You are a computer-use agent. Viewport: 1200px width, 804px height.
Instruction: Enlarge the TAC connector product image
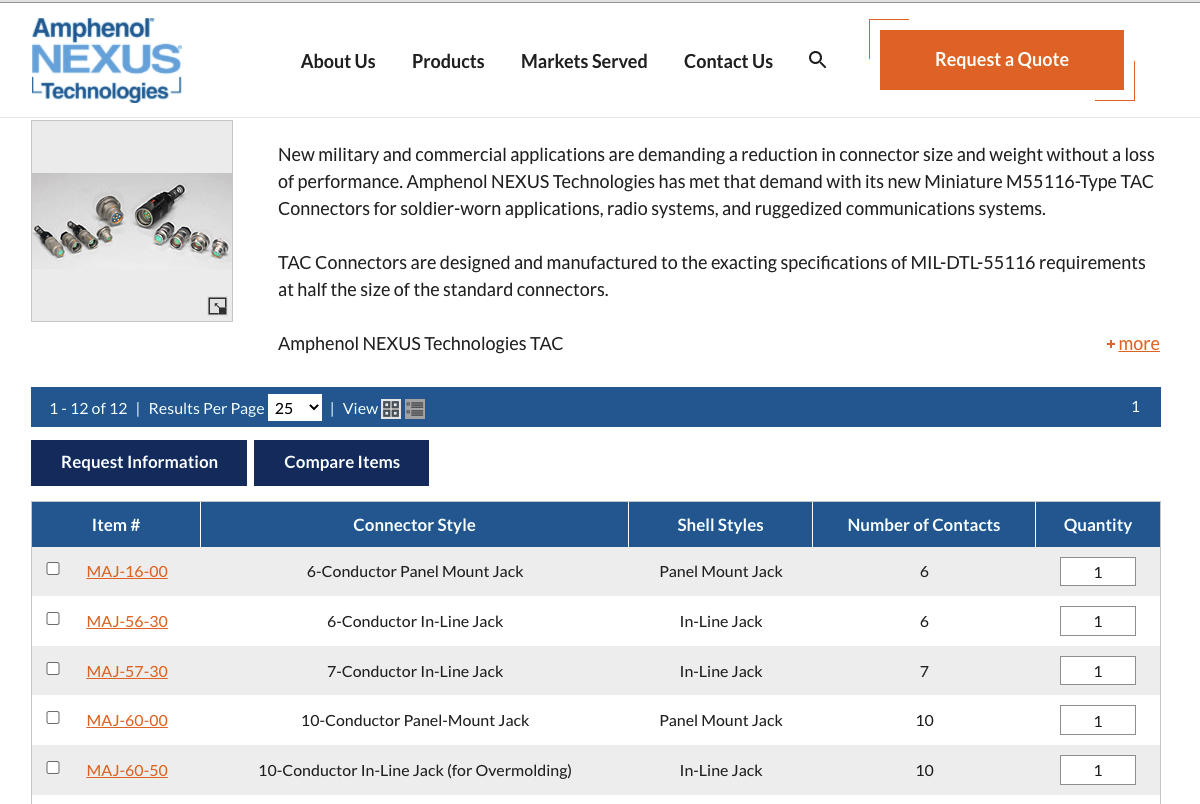[217, 306]
